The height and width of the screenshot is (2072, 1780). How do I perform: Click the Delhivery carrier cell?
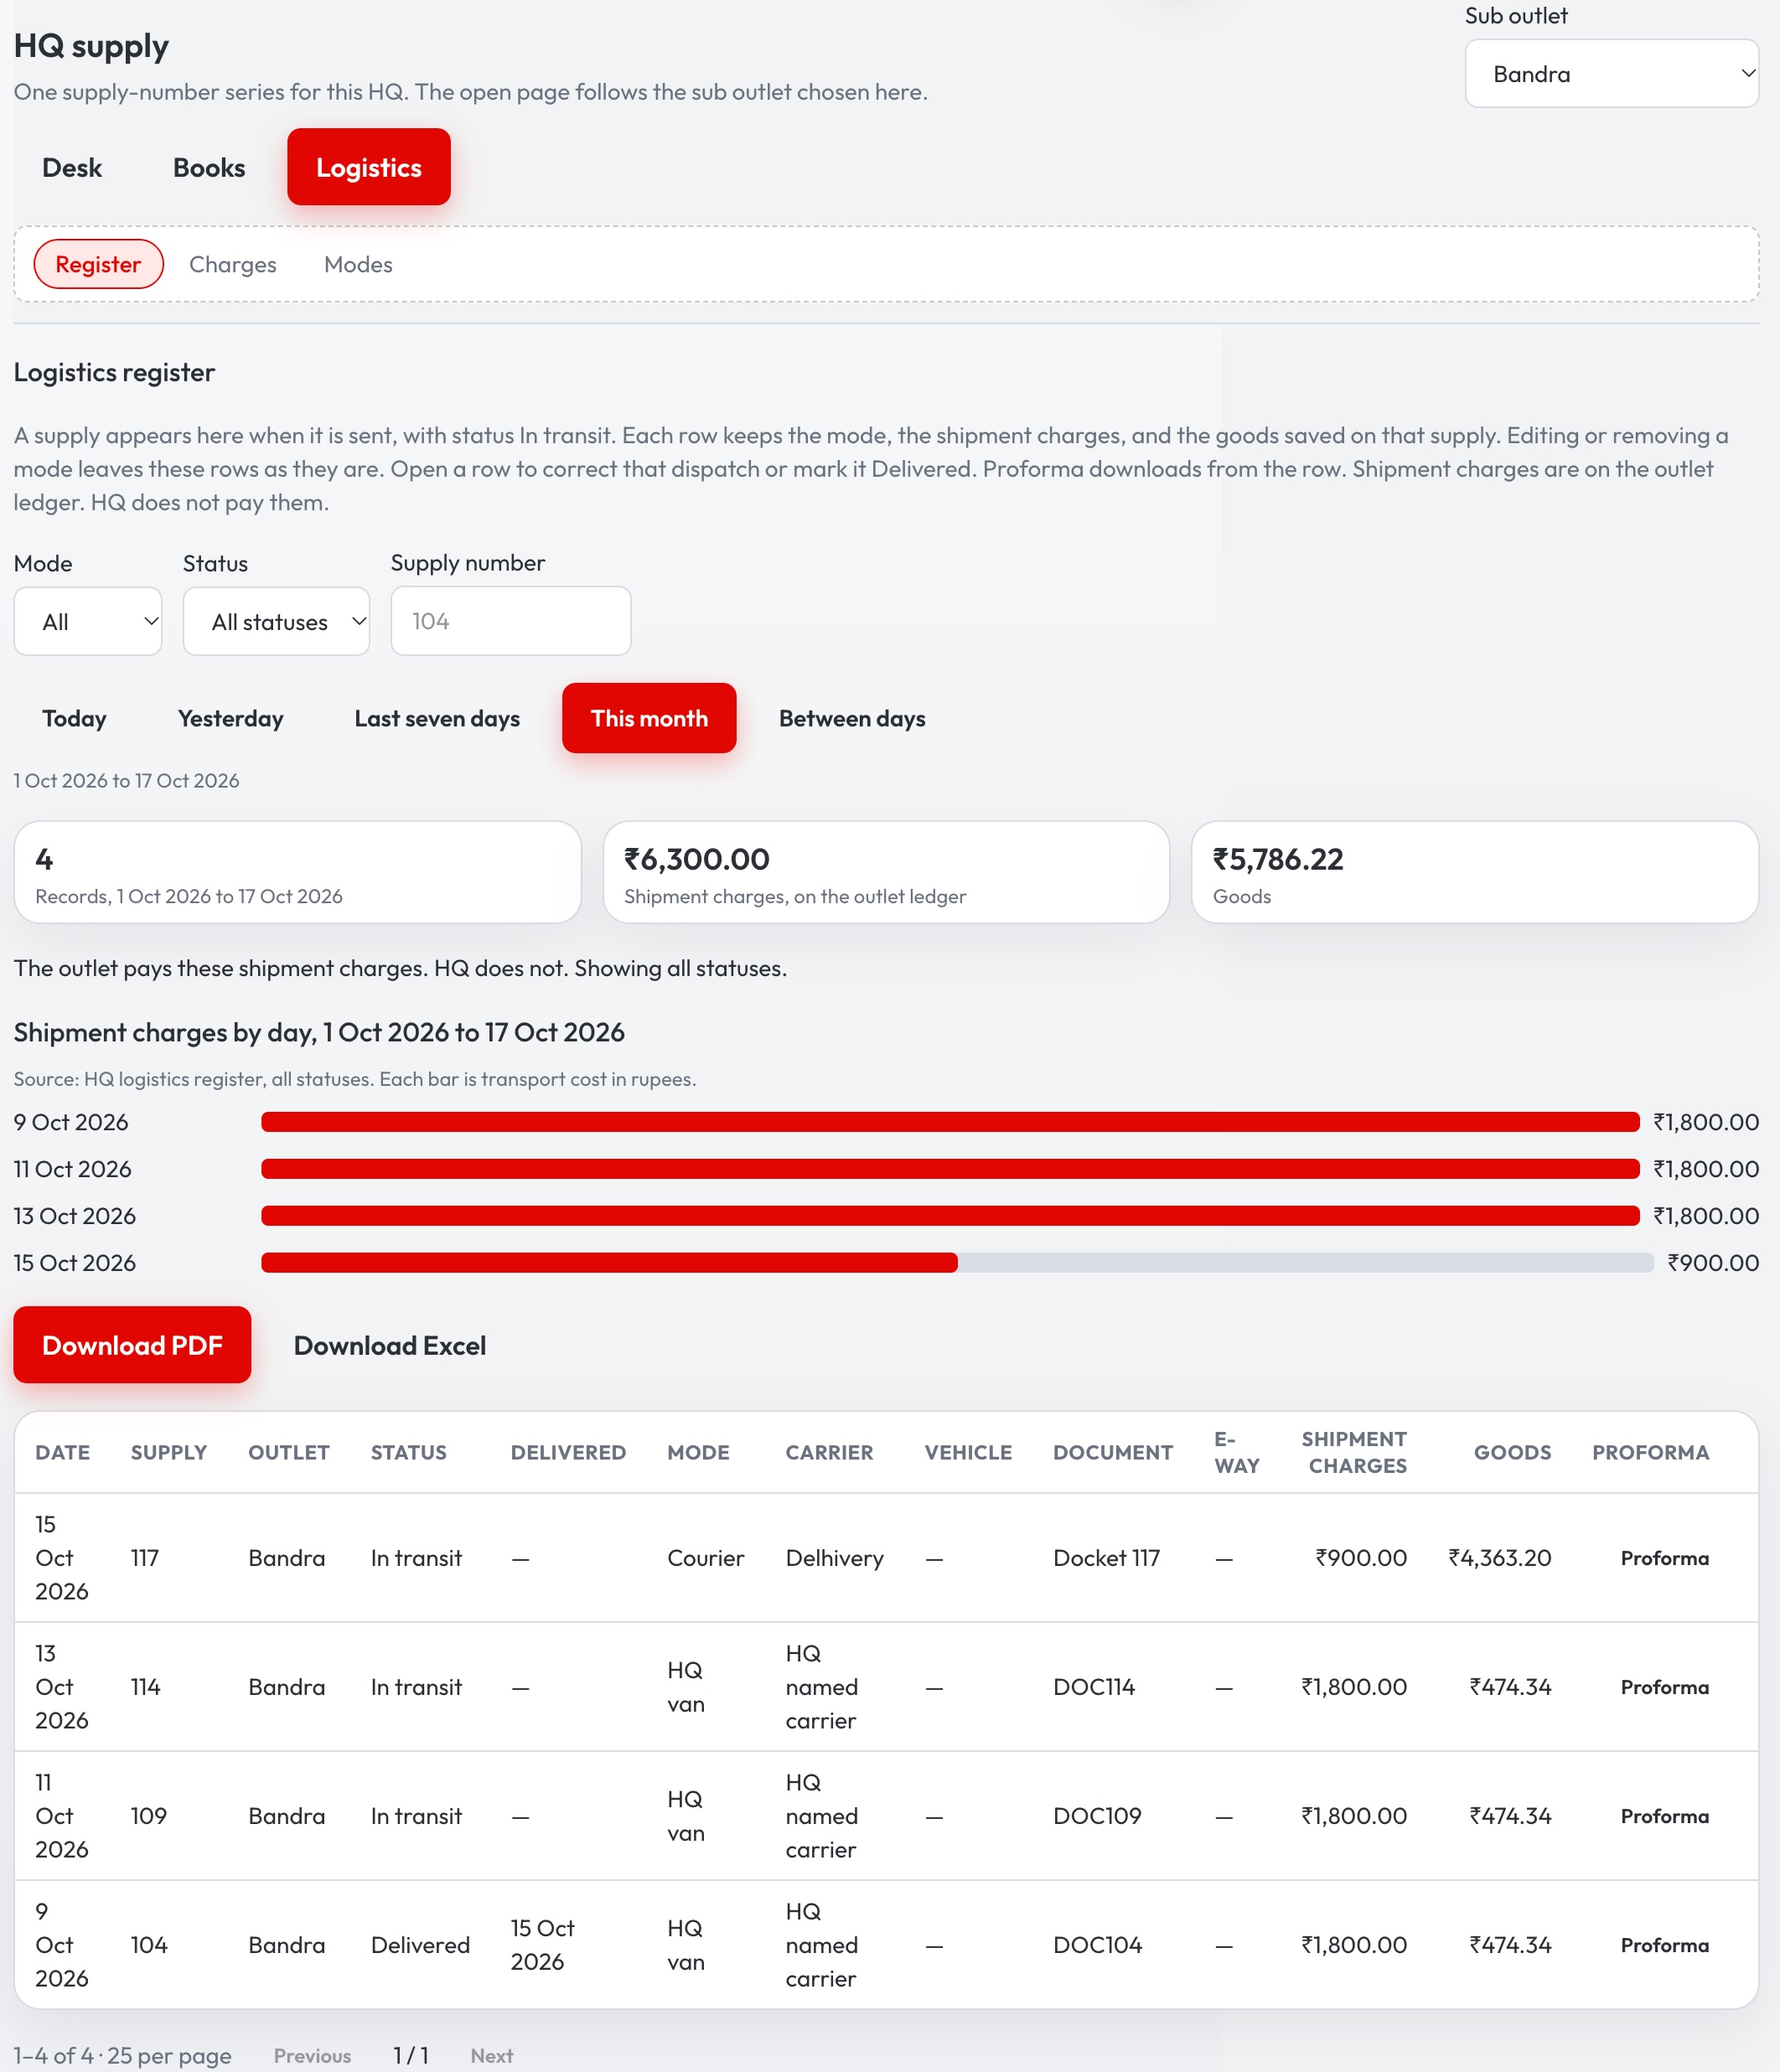835,1558
